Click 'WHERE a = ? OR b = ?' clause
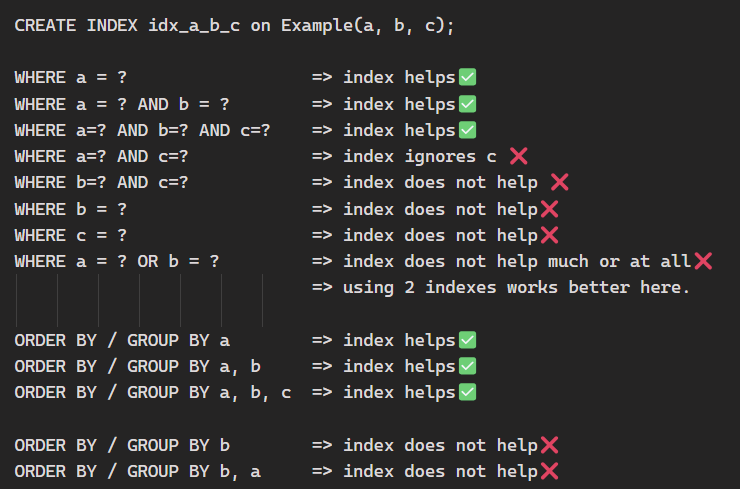Viewport: 740px width, 489px height. pos(117,261)
